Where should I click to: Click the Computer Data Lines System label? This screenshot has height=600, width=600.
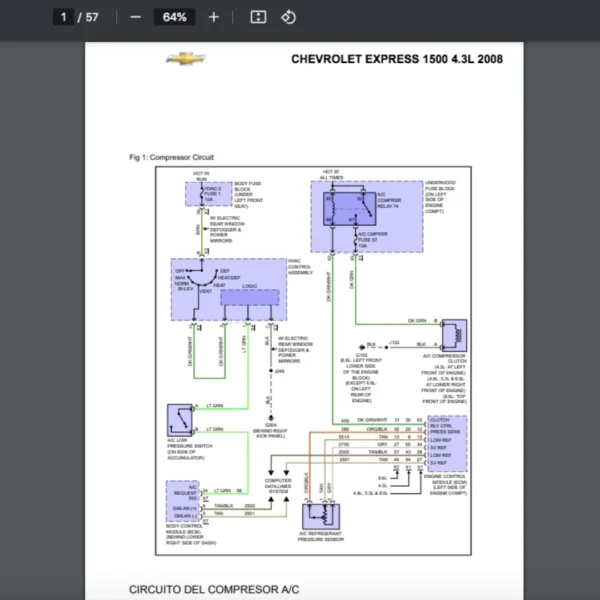pyautogui.click(x=277, y=488)
